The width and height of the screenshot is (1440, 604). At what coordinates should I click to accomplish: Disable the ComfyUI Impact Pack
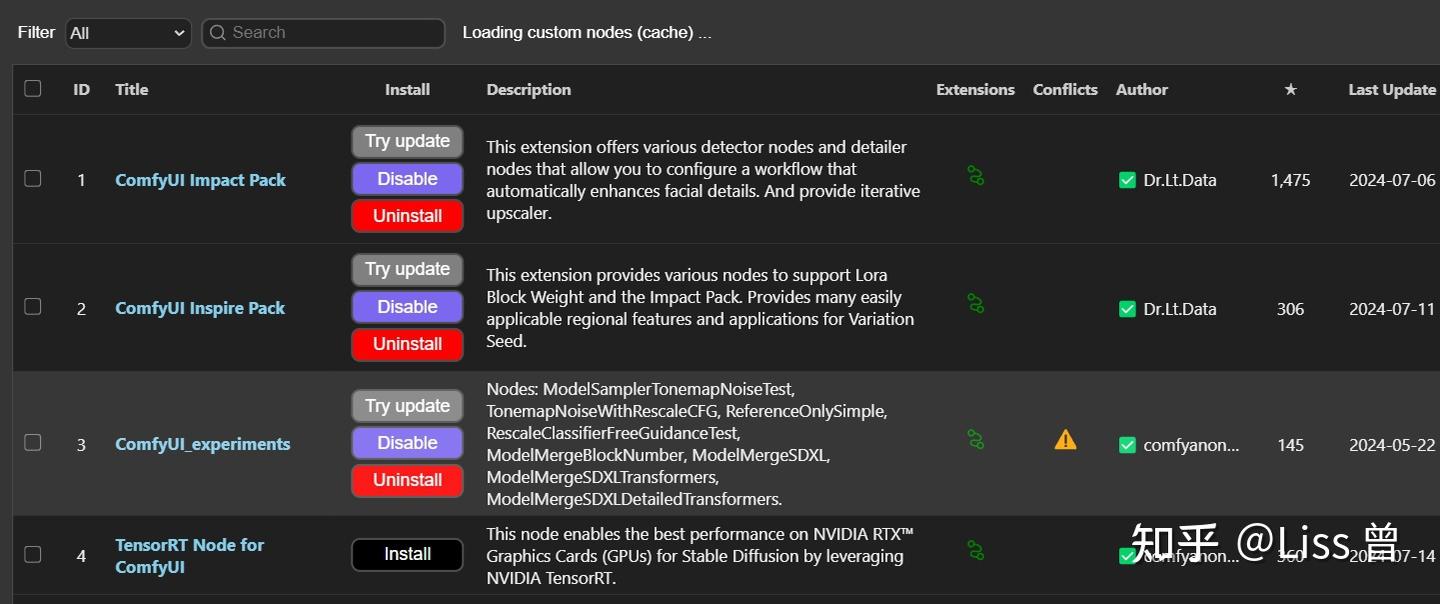[407, 179]
